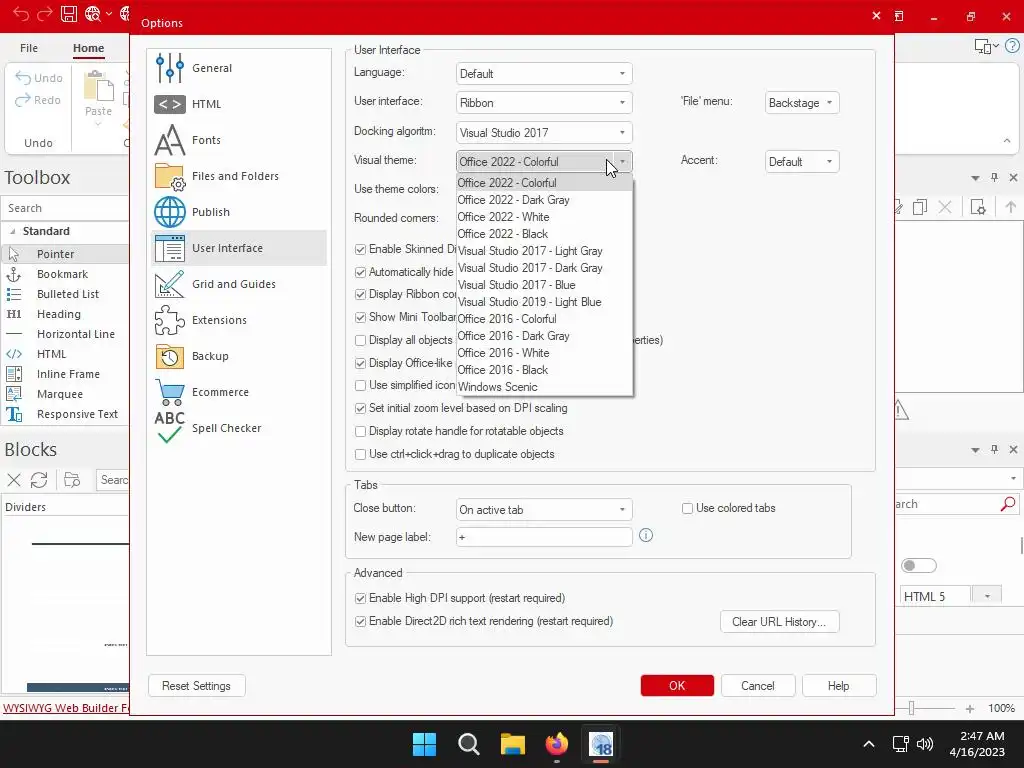Open the Ecommerce options category
This screenshot has height=768, width=1024.
pyautogui.click(x=239, y=391)
